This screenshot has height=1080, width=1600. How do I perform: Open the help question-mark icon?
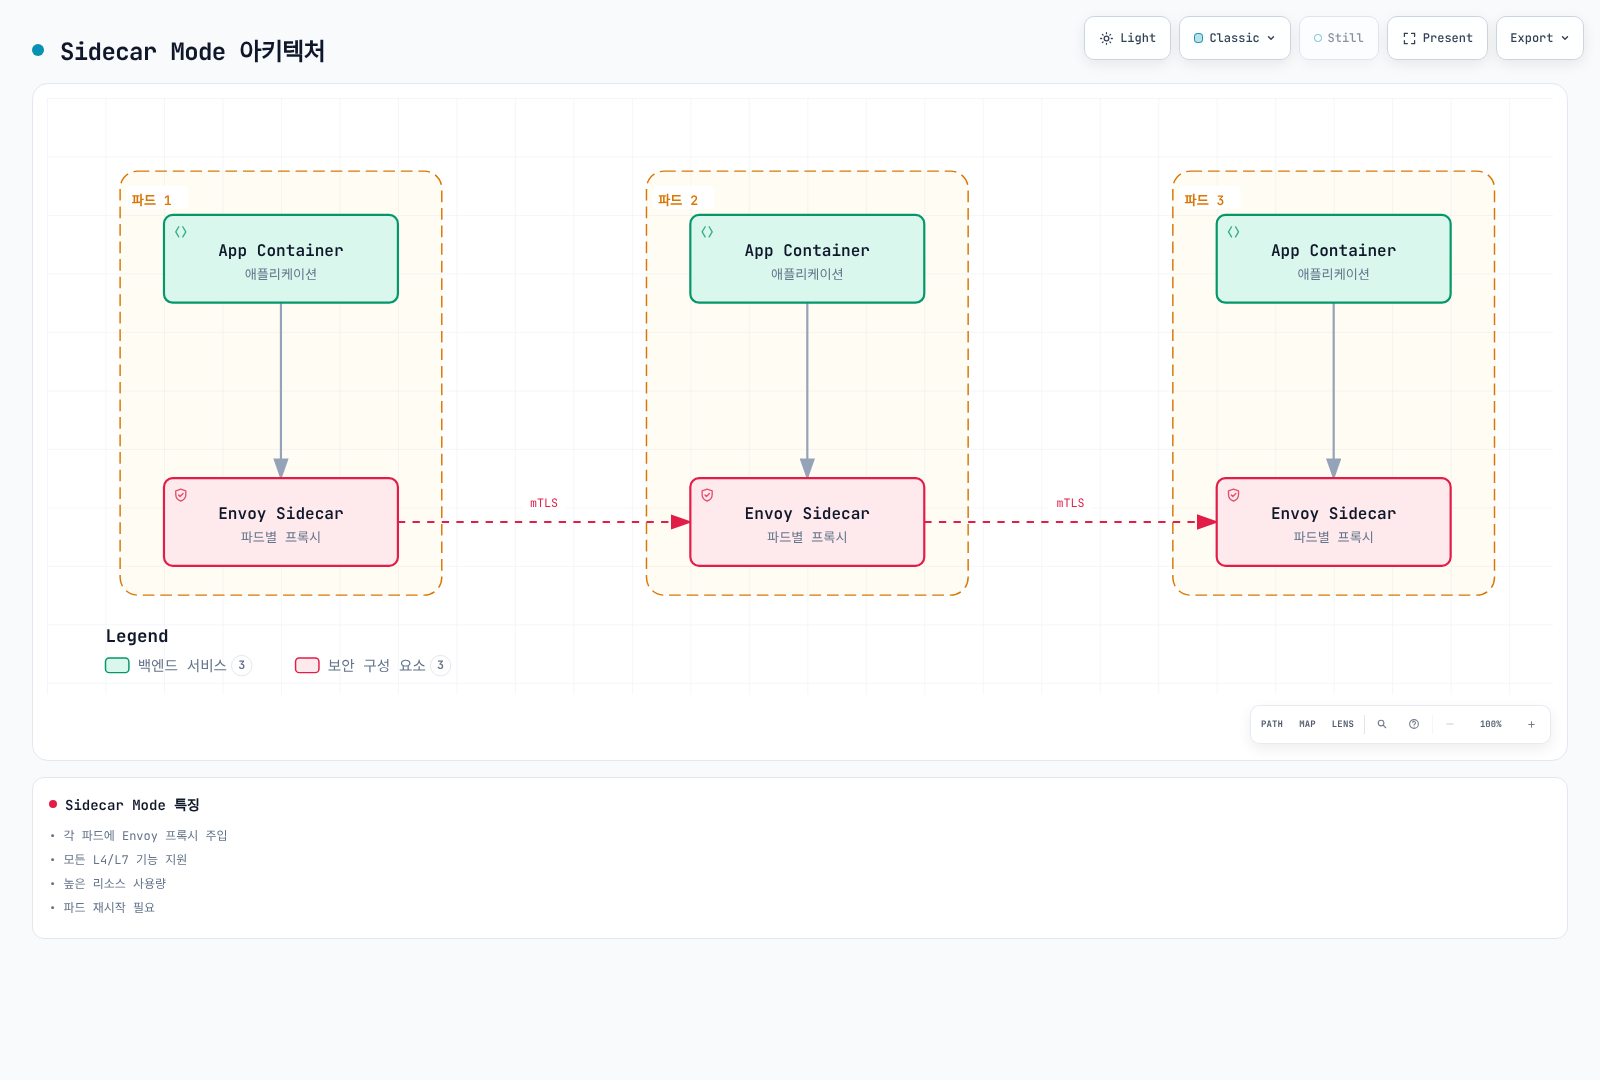pyautogui.click(x=1414, y=724)
